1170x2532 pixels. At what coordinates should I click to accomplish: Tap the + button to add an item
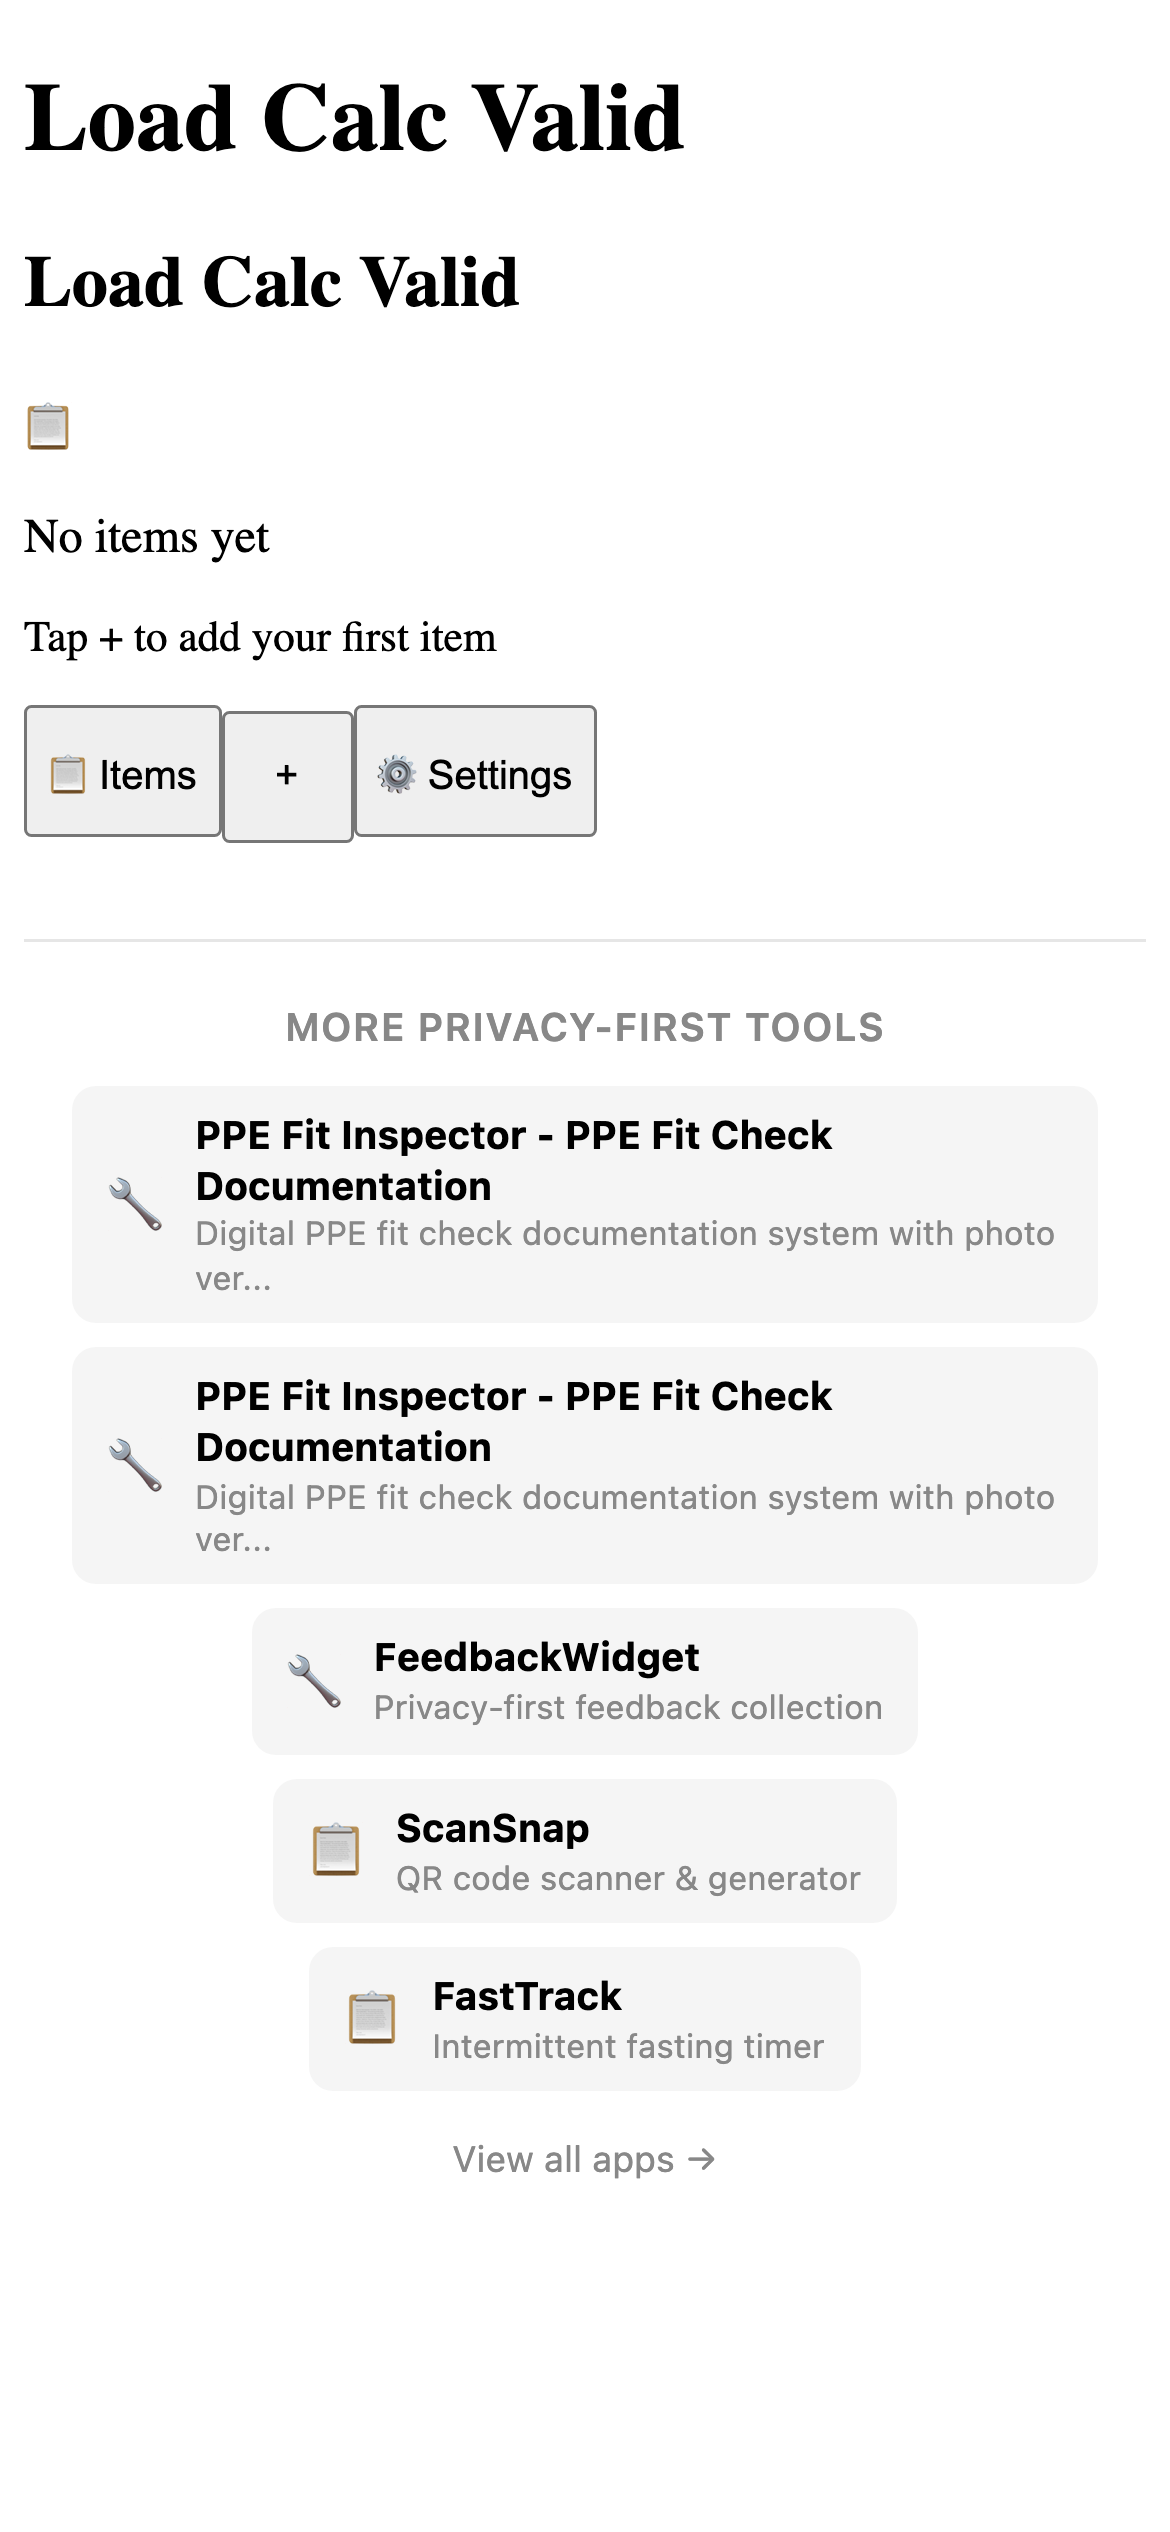point(287,773)
